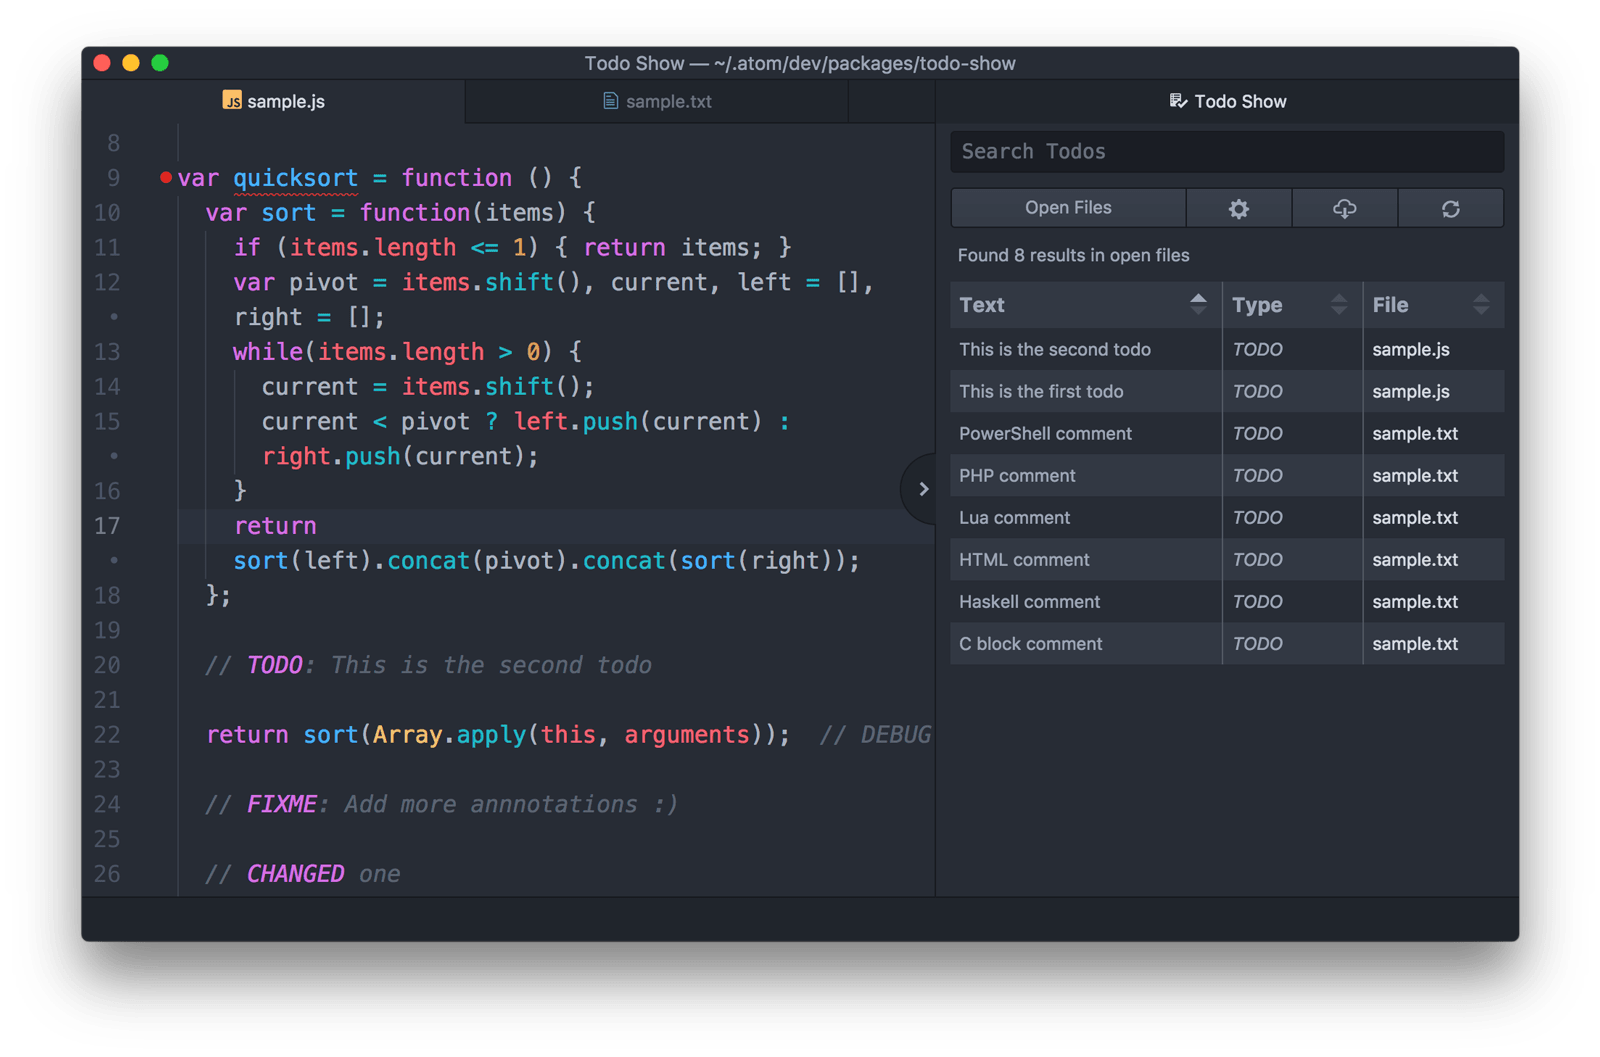
Task: Click the document icon on the sample.txt tab
Action: [608, 100]
